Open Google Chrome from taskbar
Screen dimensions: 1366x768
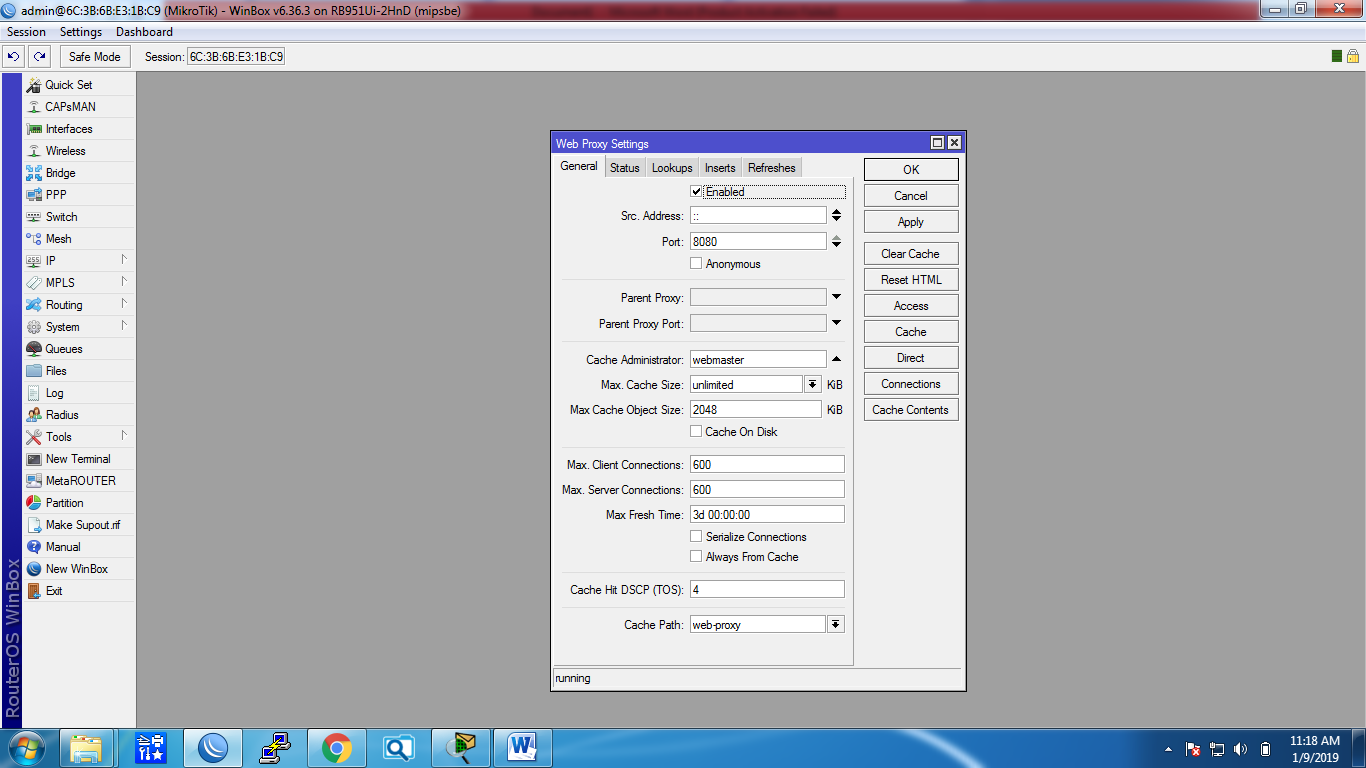click(x=337, y=748)
